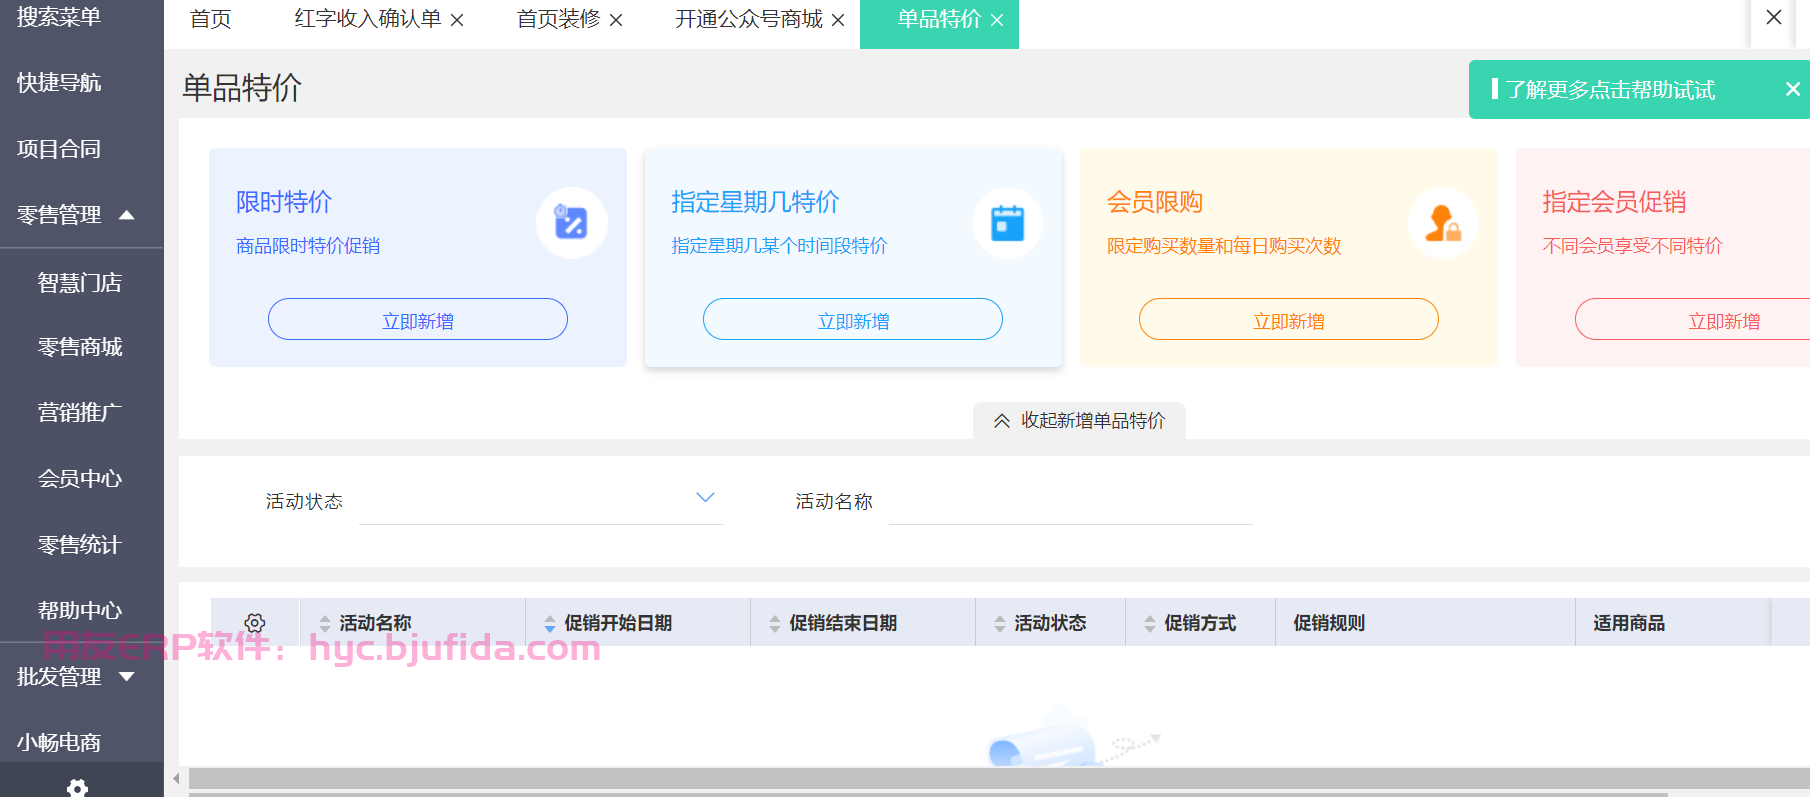Click the 指定会员促销 card title

[1614, 202]
